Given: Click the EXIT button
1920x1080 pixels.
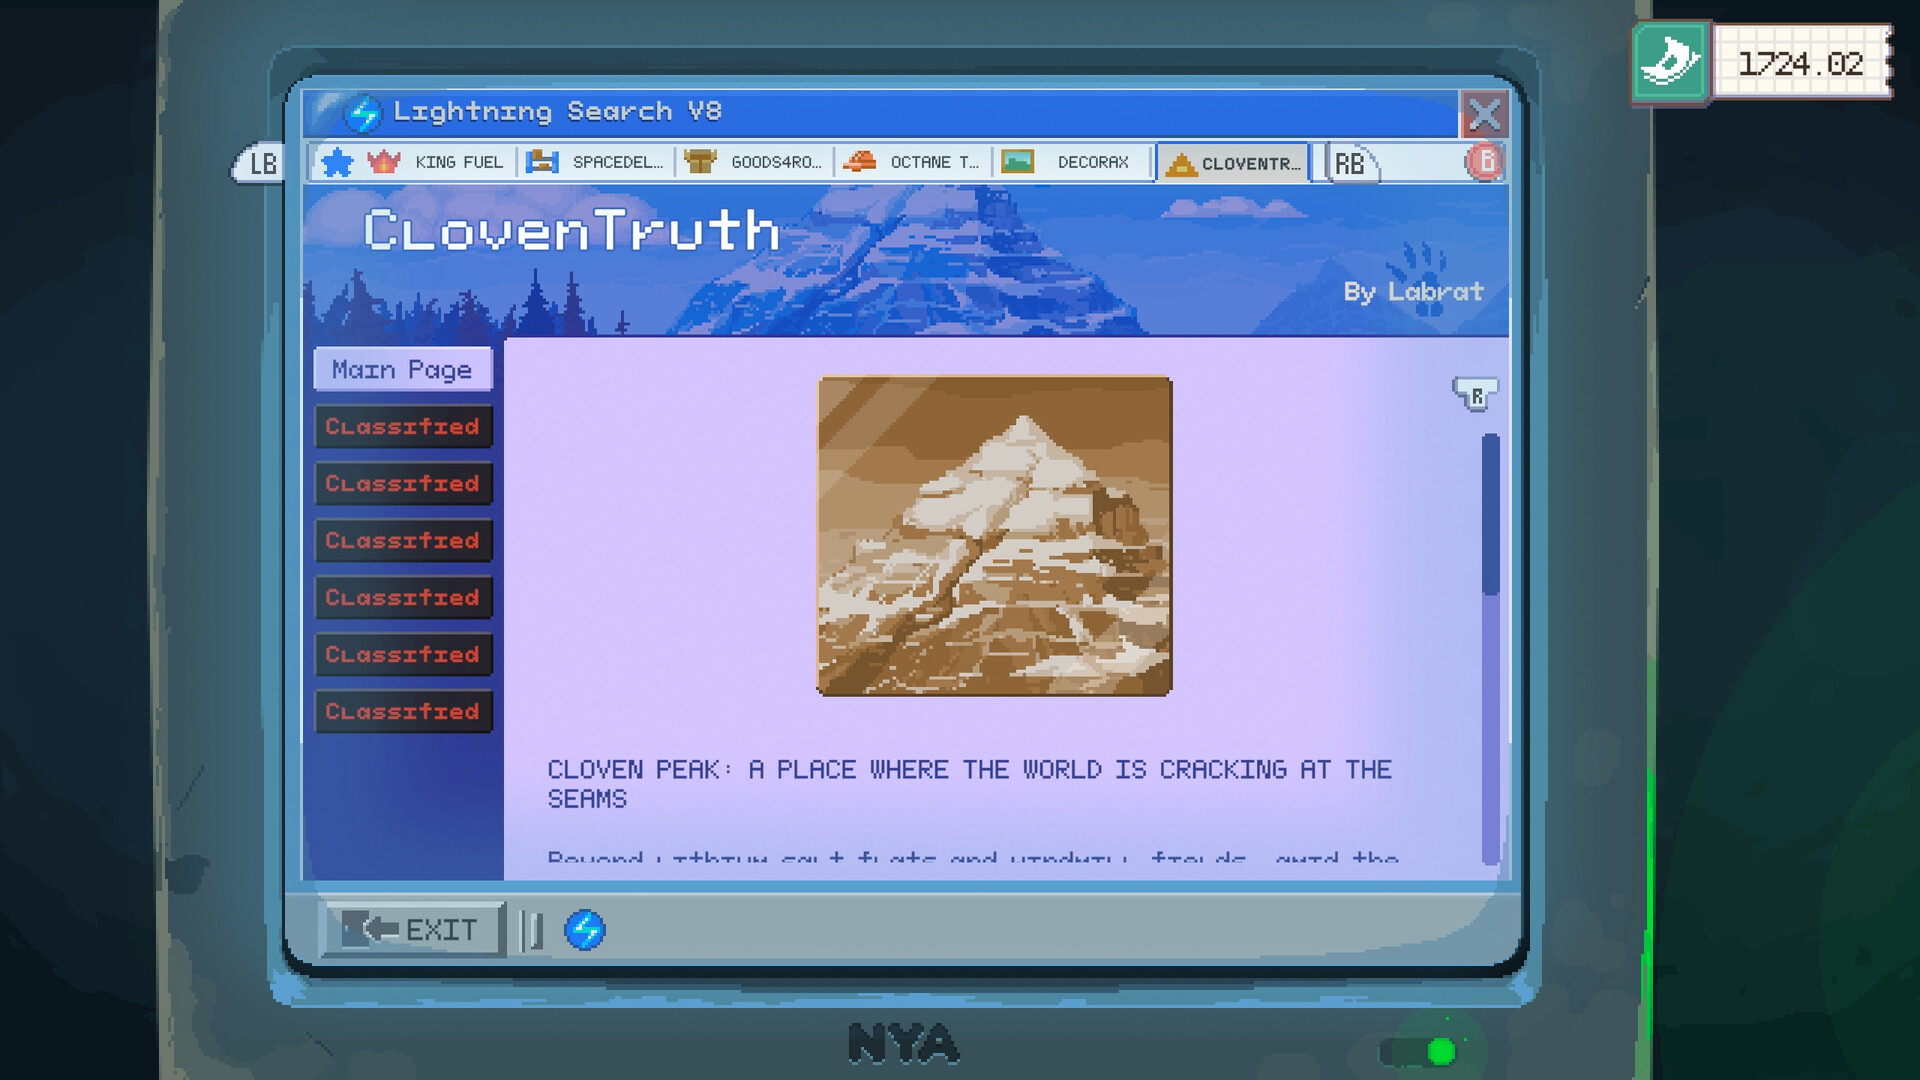Looking at the screenshot, I should (412, 930).
